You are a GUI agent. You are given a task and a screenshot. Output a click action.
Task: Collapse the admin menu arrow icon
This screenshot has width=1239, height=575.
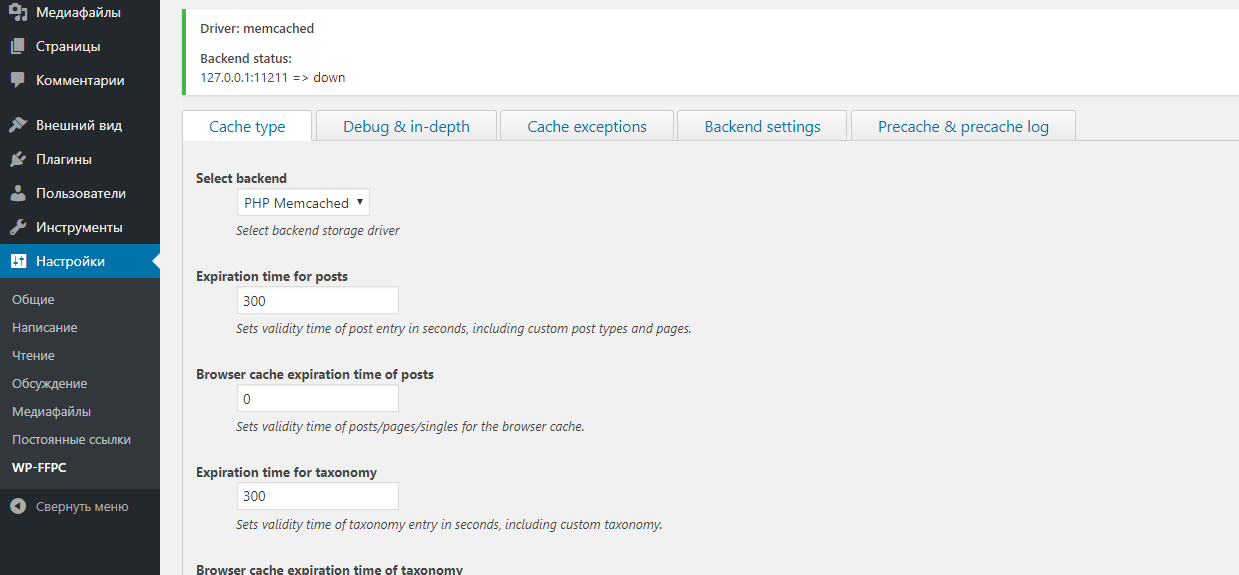18,507
